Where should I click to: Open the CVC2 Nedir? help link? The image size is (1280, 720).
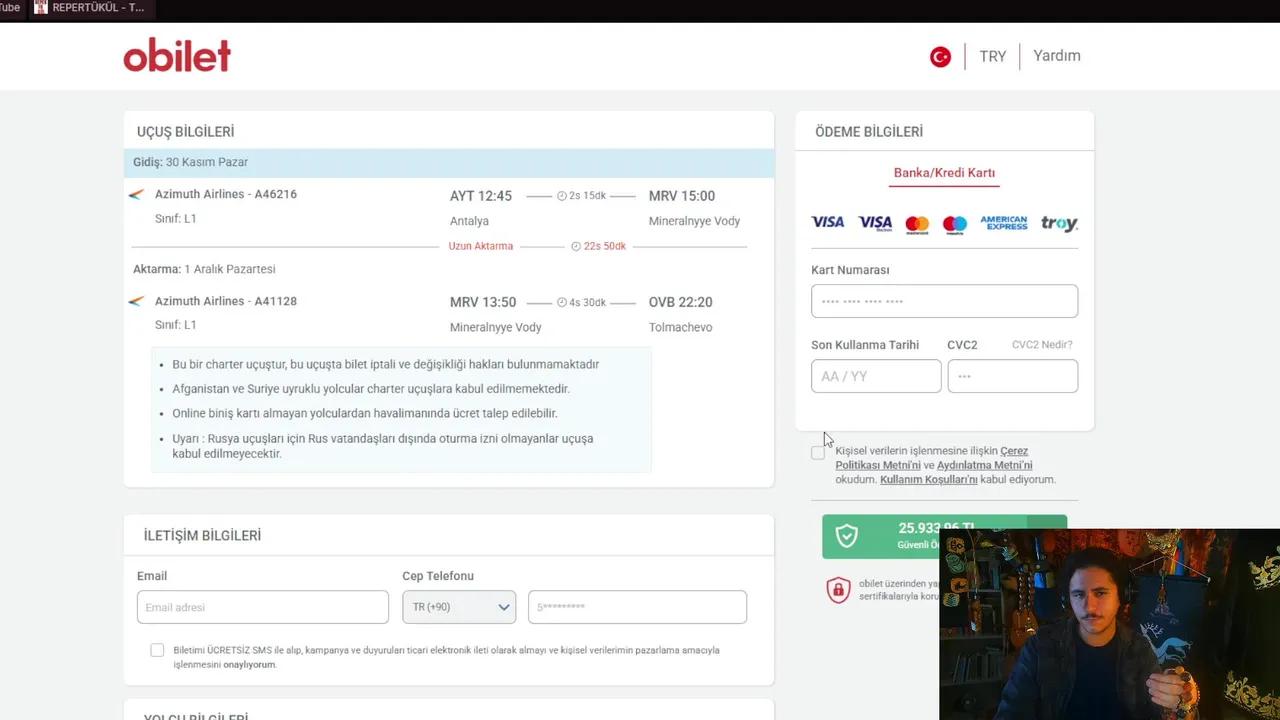1042,344
